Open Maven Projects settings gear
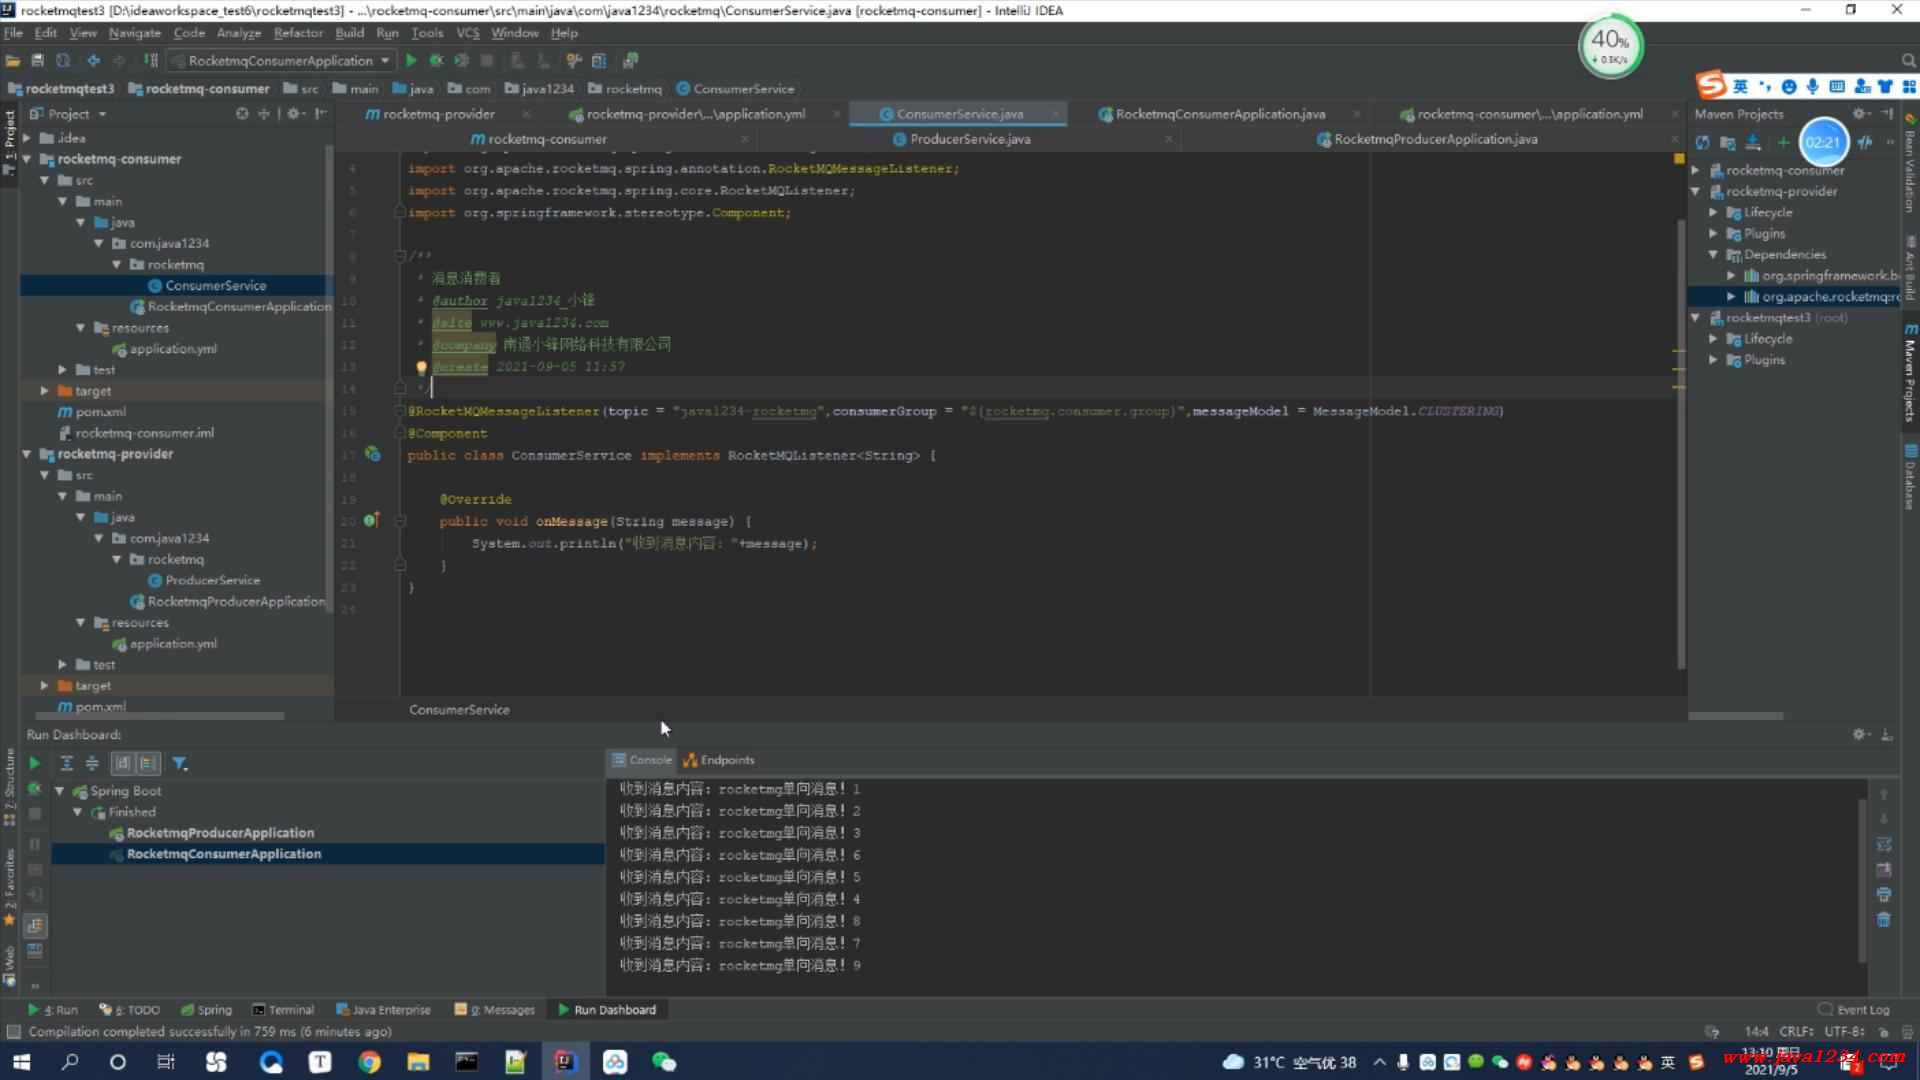This screenshot has width=1920, height=1080. (1859, 114)
